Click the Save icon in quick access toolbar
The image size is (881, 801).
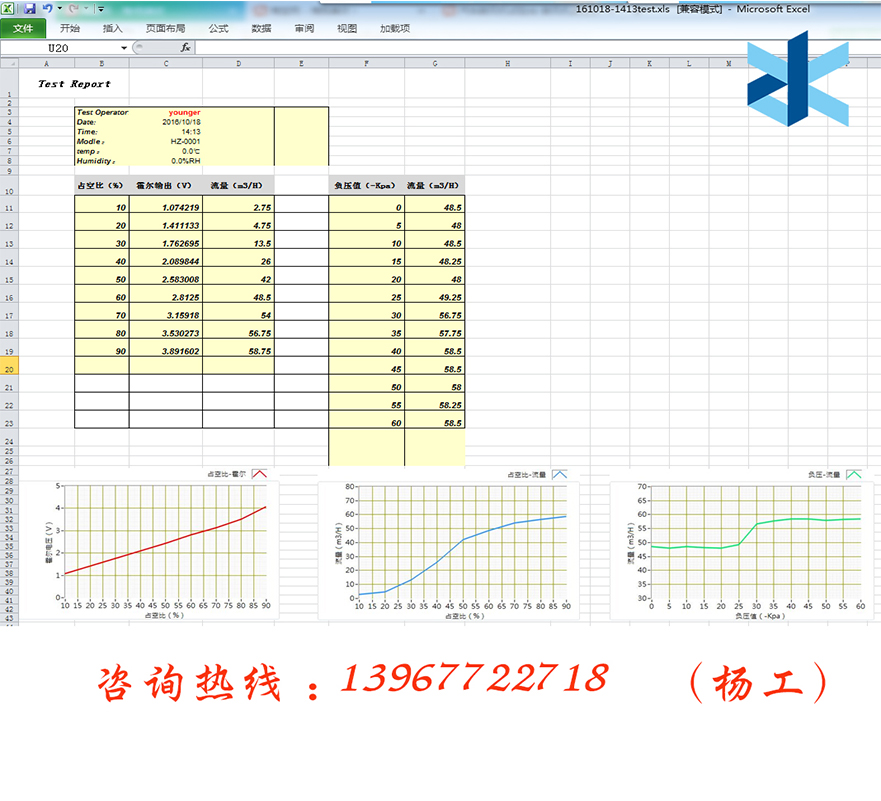pos(30,8)
